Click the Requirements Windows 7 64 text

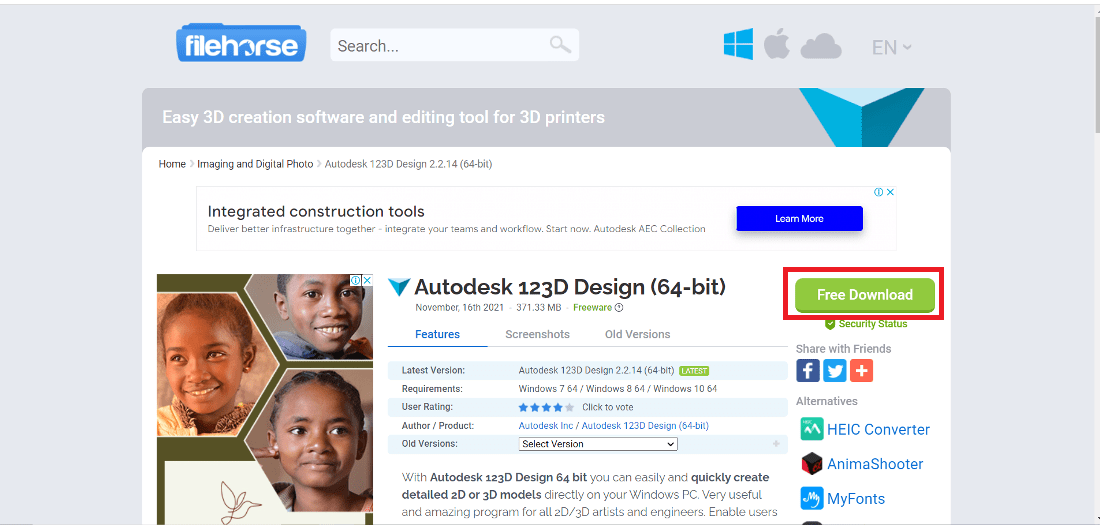tap(617, 388)
